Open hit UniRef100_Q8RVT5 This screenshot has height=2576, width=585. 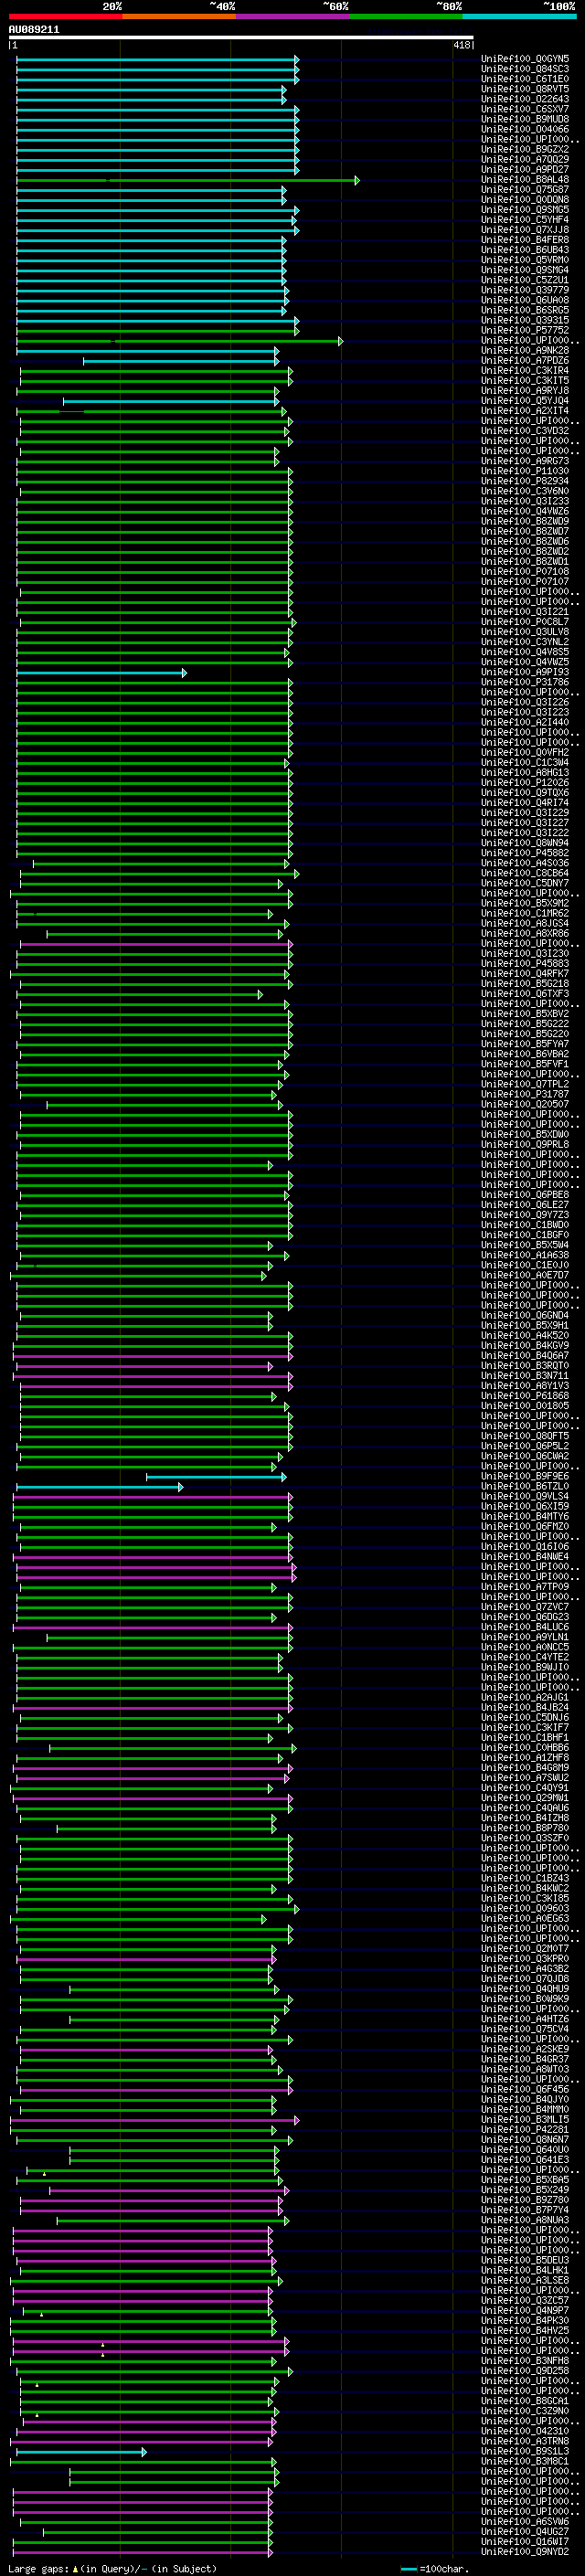tap(525, 89)
